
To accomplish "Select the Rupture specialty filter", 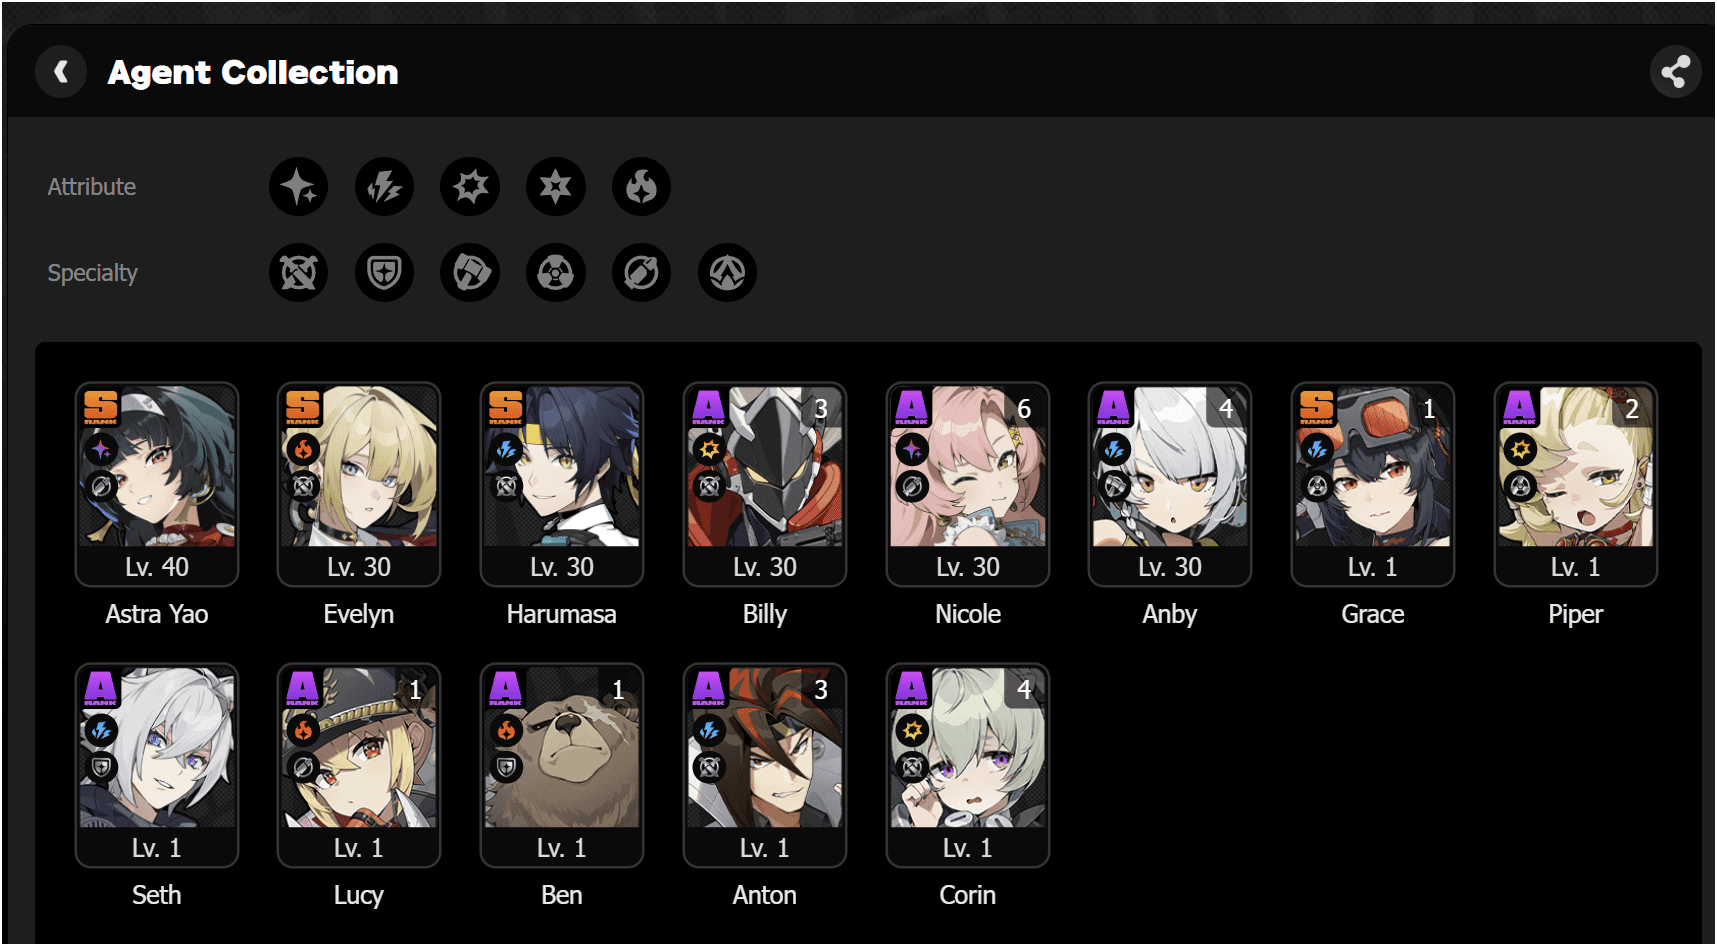I will point(727,273).
